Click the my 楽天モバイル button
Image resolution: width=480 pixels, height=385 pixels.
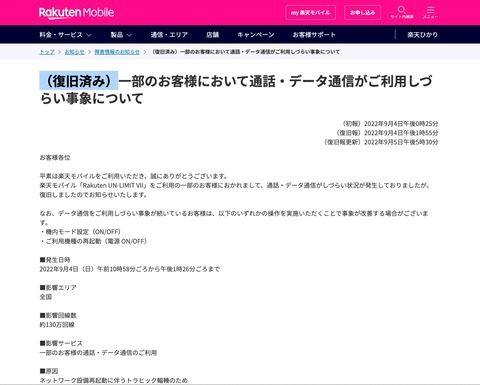point(310,13)
